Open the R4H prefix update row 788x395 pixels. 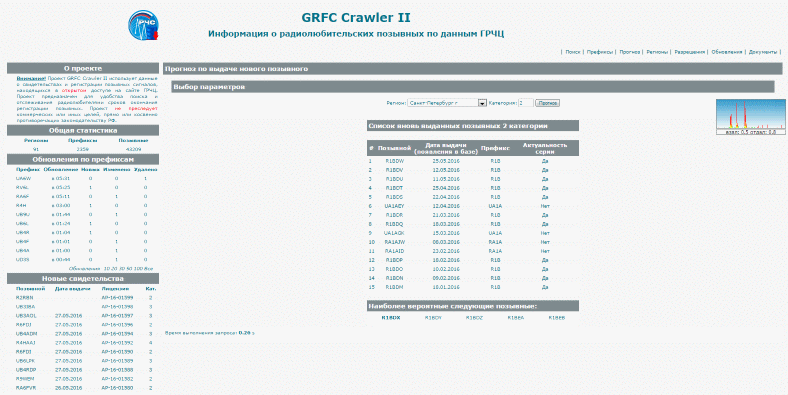(x=83, y=206)
